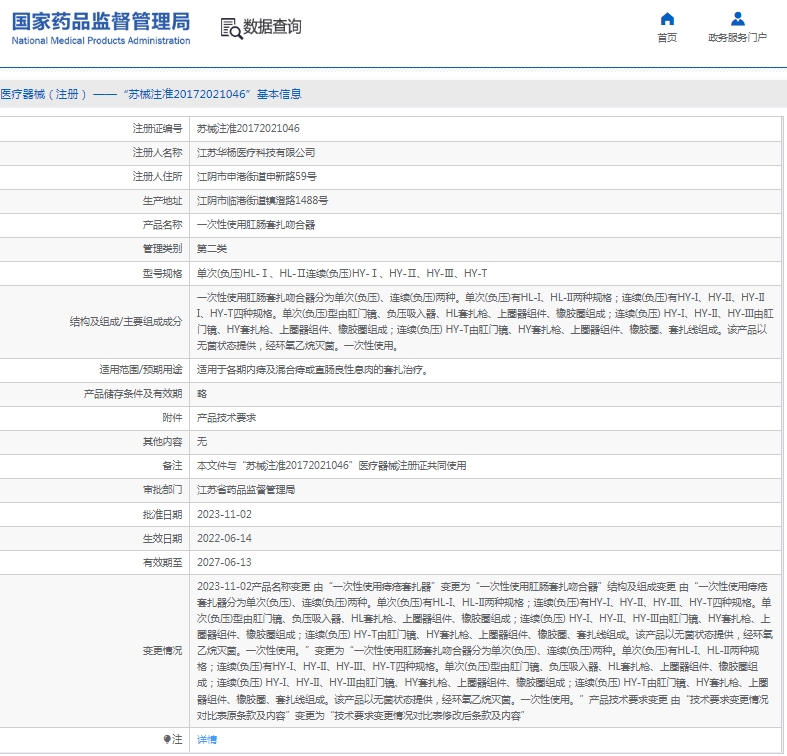Viewport: 787px width, 756px height.
Task: Select intended use text 适用于各期内痔
Action: [312, 370]
